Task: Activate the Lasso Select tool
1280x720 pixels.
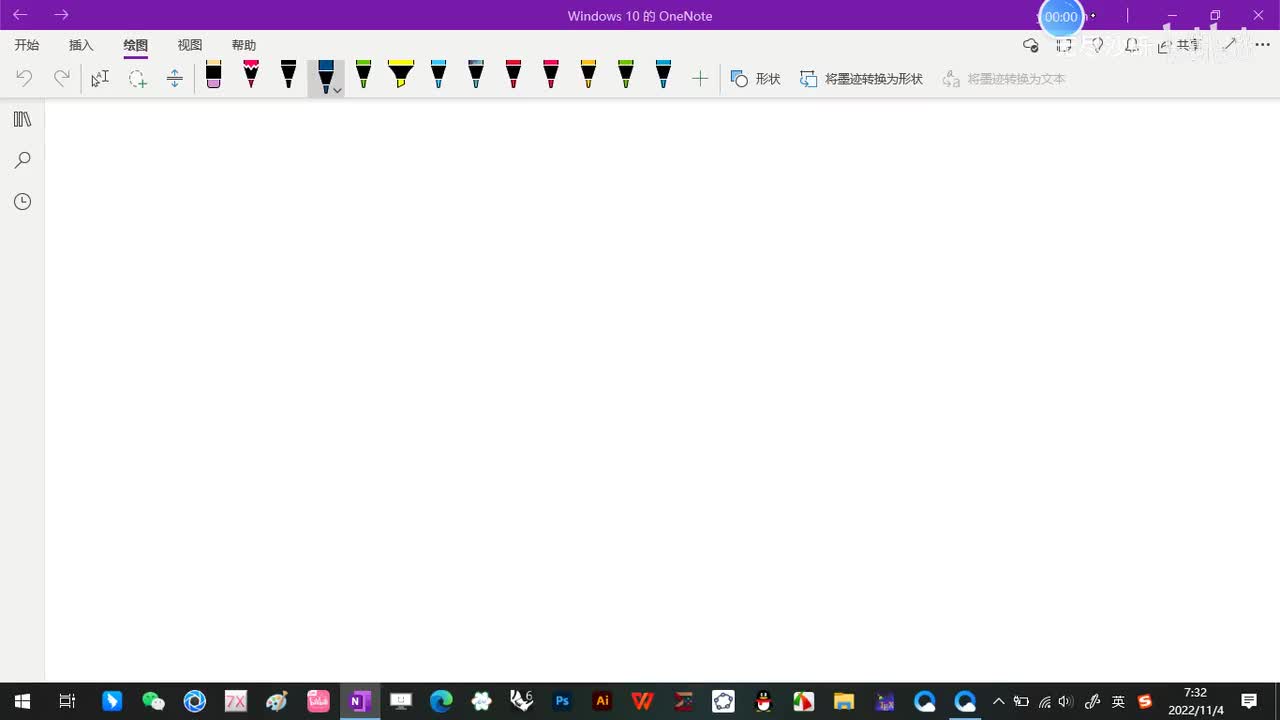Action: pos(138,78)
